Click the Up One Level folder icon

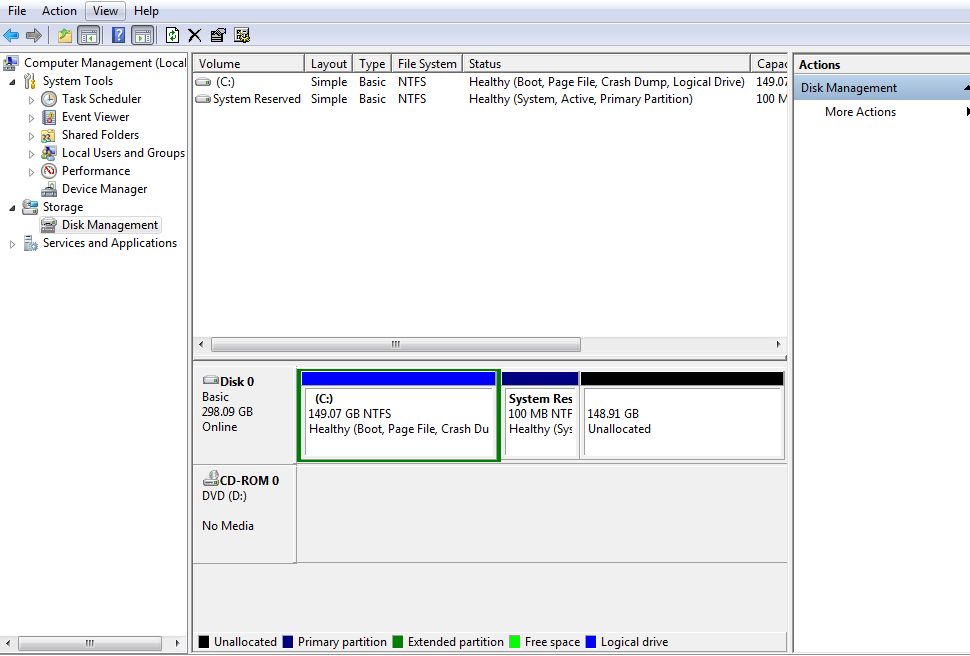[x=64, y=35]
